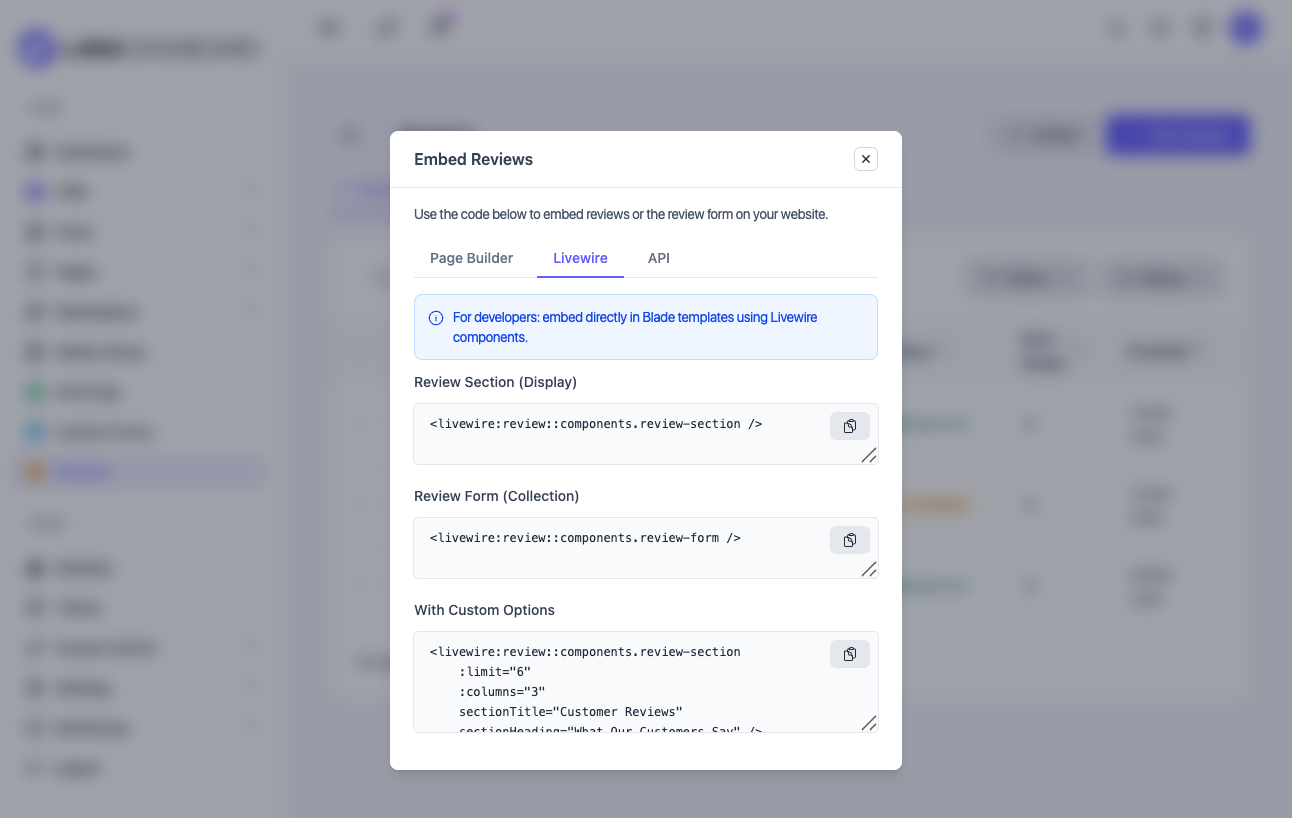This screenshot has height=818, width=1292.
Task: Open the user avatar menu in the header
Action: click(x=1245, y=27)
